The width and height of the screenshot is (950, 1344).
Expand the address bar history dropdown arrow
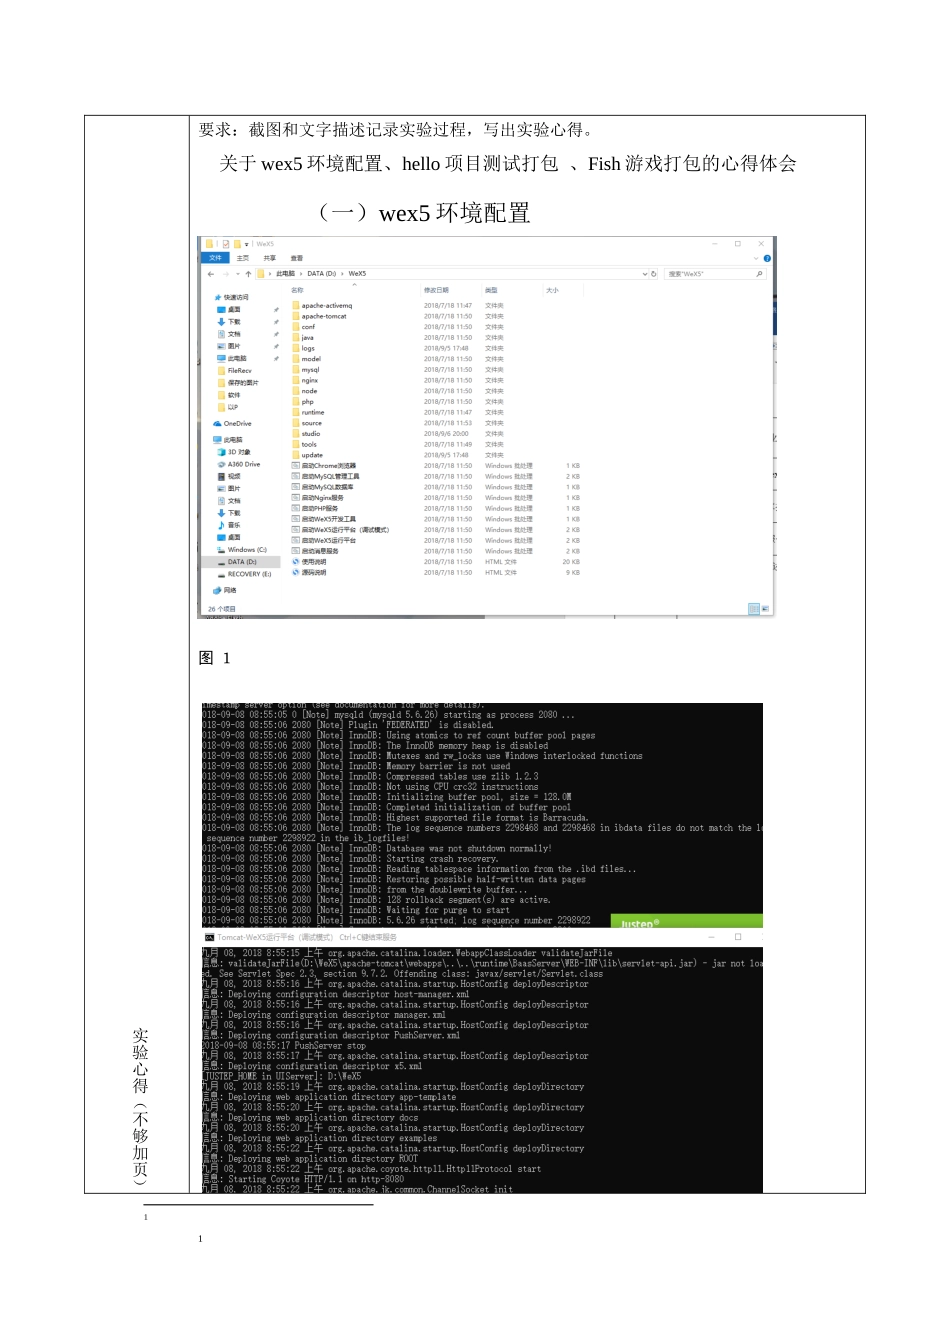[x=644, y=273]
